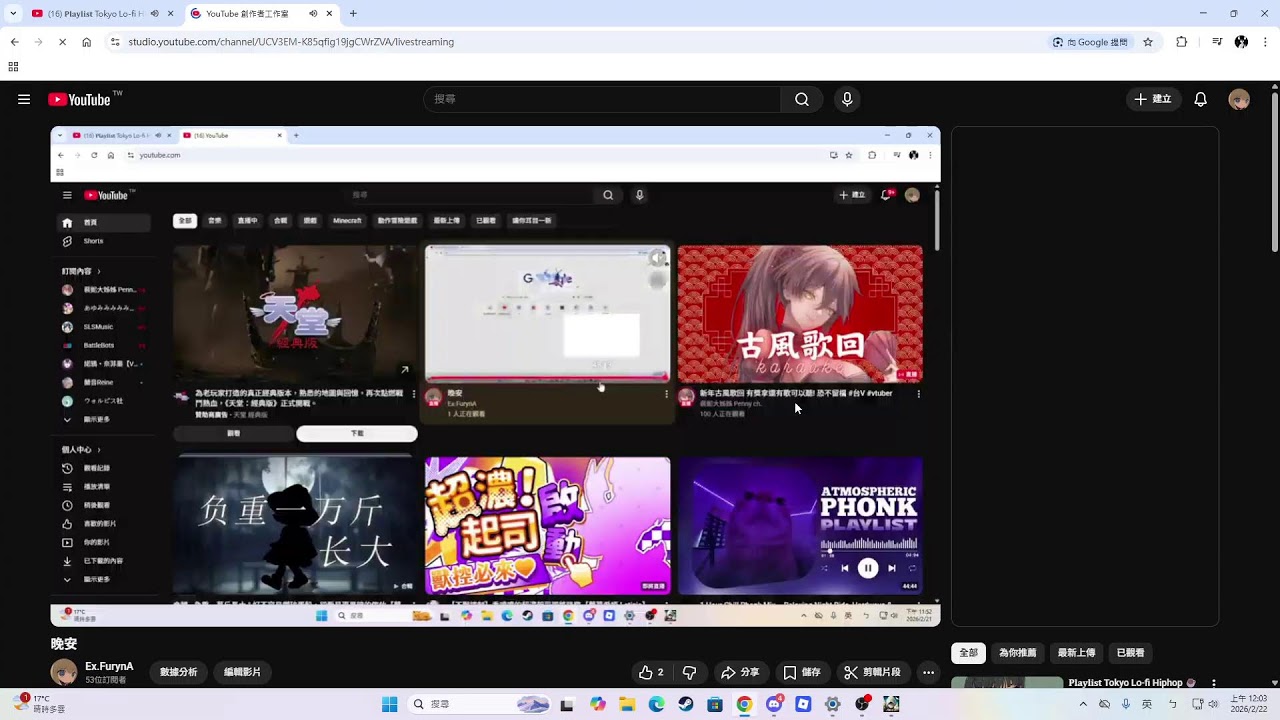Open options menu for Playlist Tokyo Lo-fi Hiphop
Viewport: 1280px width, 720px height.
pyautogui.click(x=1214, y=683)
